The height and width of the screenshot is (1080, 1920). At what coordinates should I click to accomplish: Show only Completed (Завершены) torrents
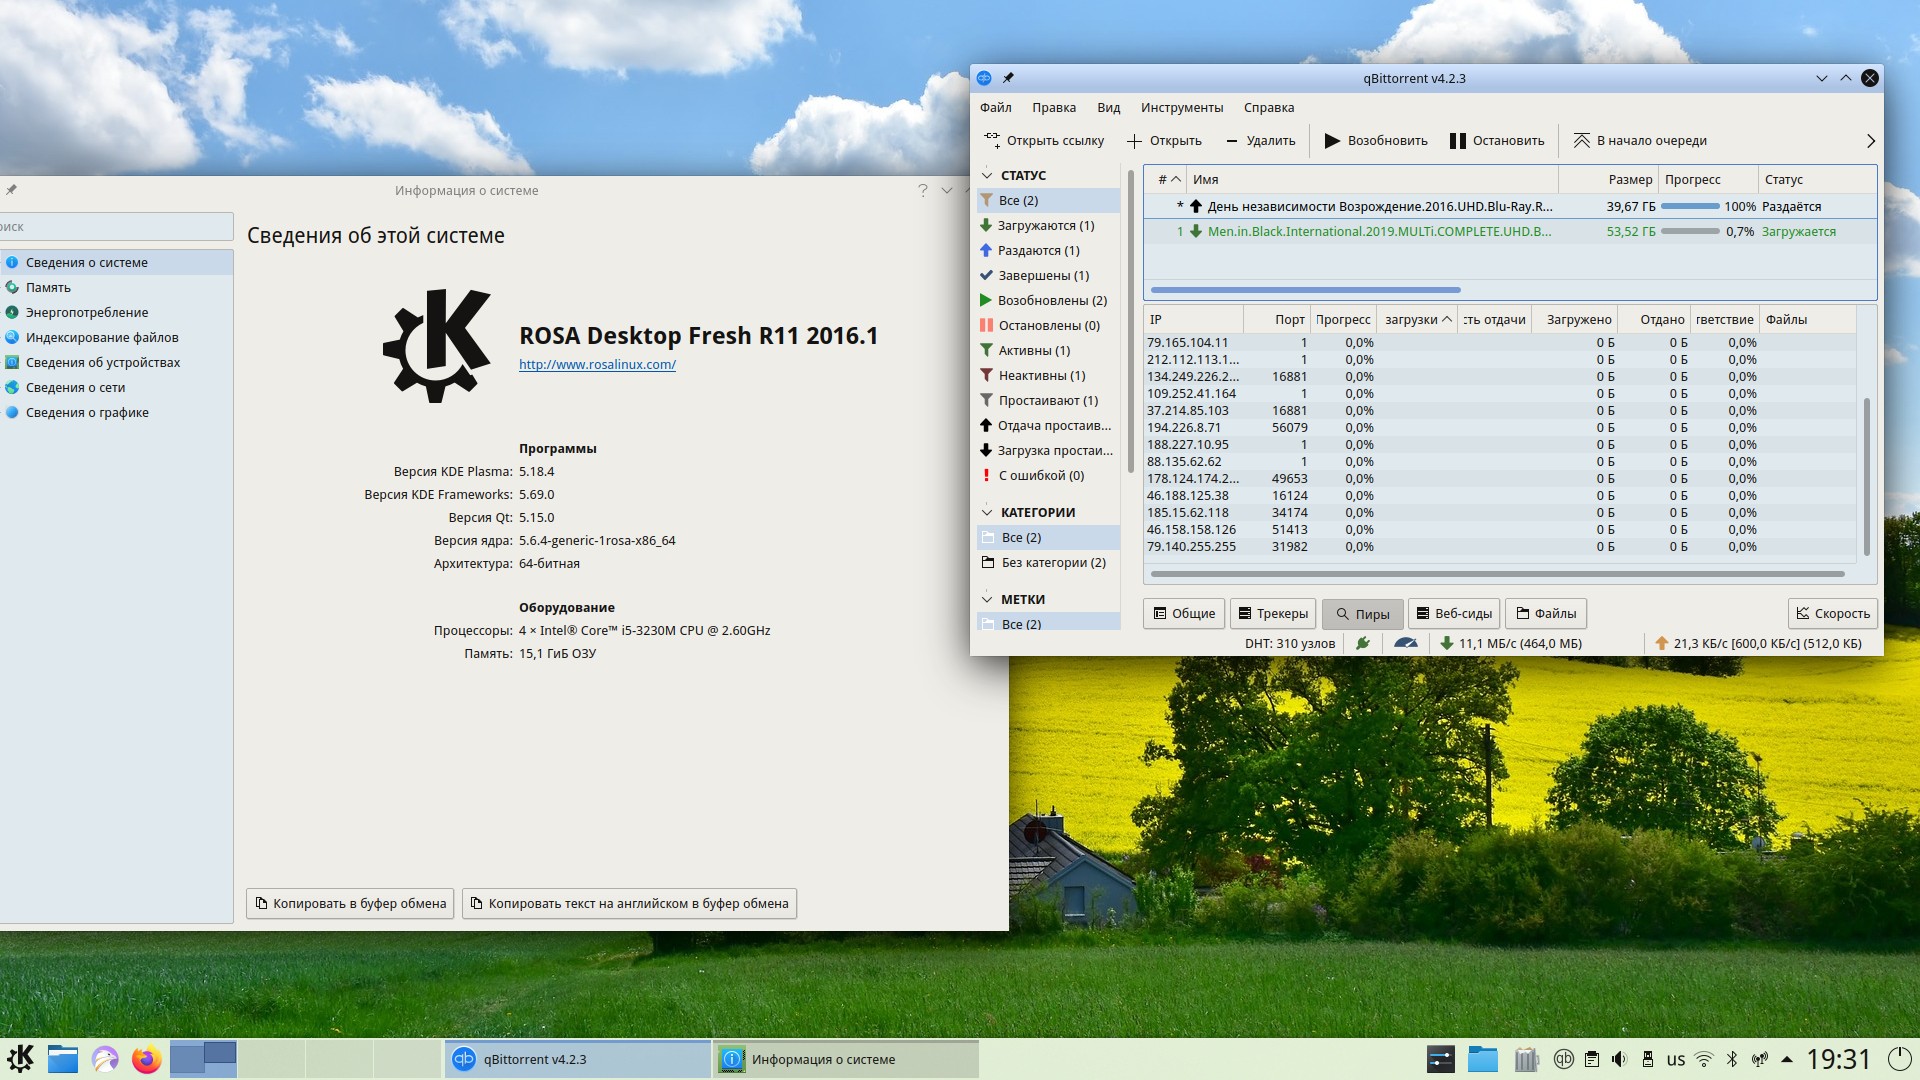tap(1043, 276)
